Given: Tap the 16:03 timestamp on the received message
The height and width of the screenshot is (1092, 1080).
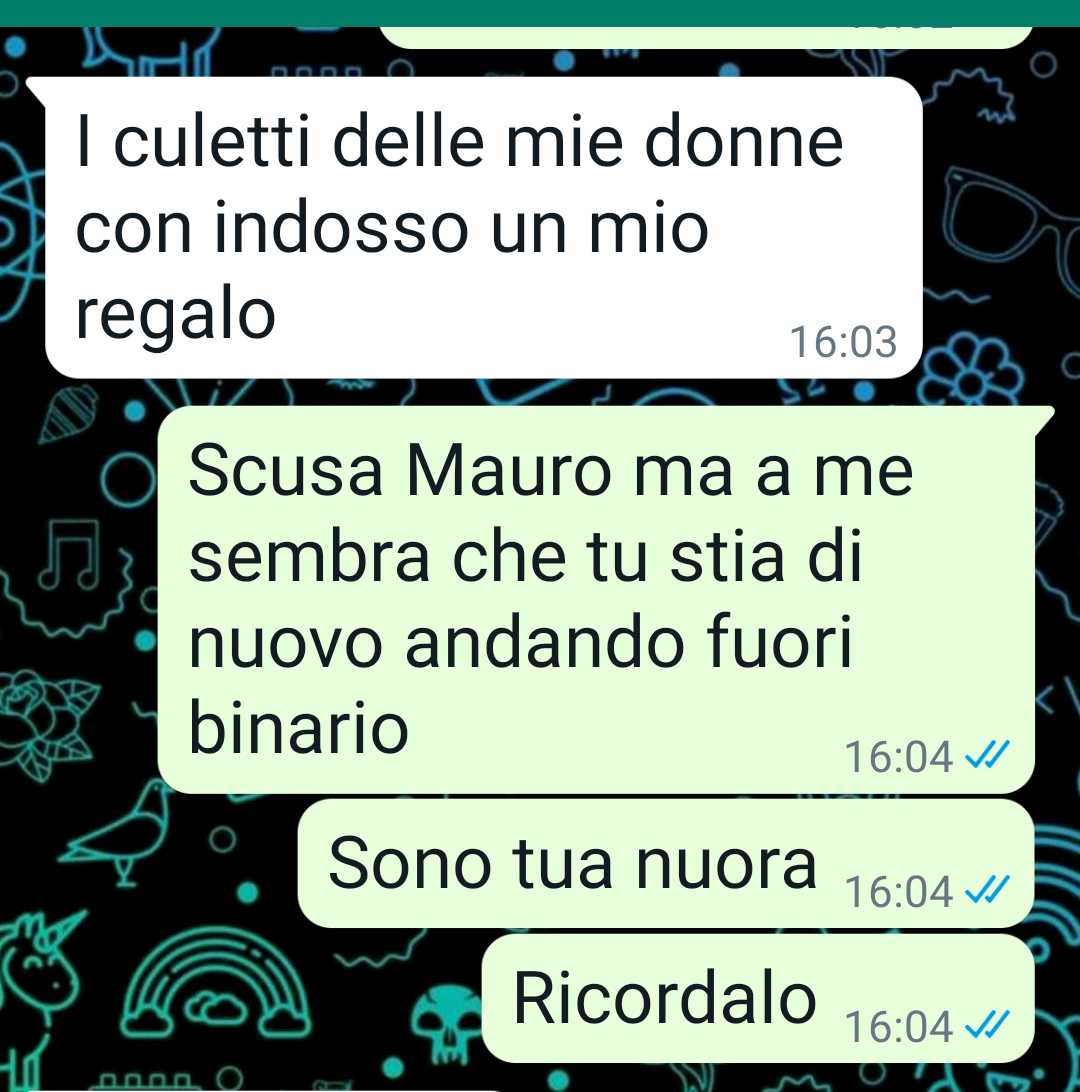Looking at the screenshot, I should pyautogui.click(x=843, y=342).
